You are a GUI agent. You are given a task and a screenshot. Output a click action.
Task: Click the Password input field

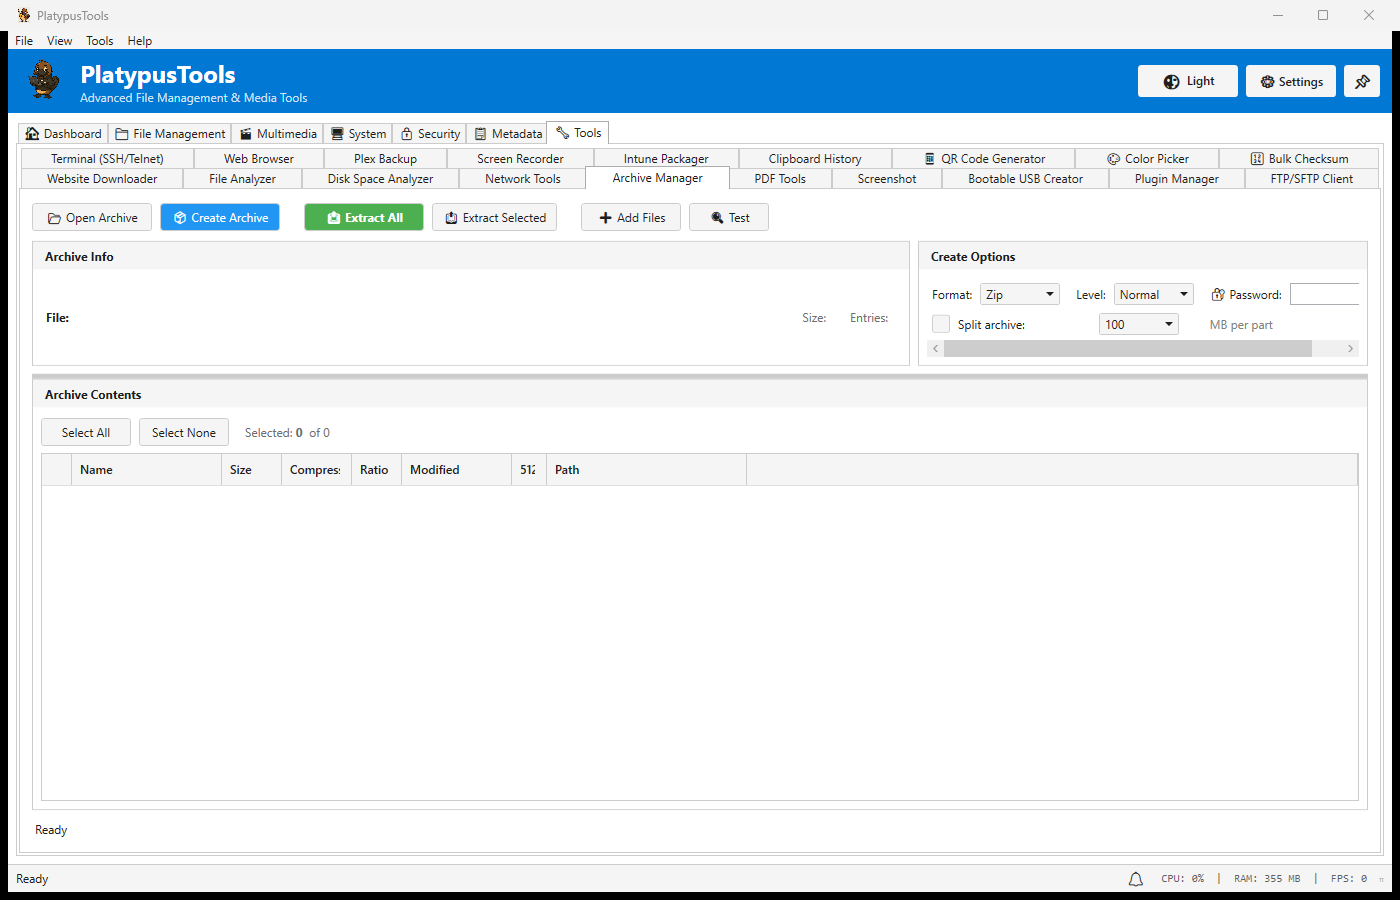pos(1324,295)
